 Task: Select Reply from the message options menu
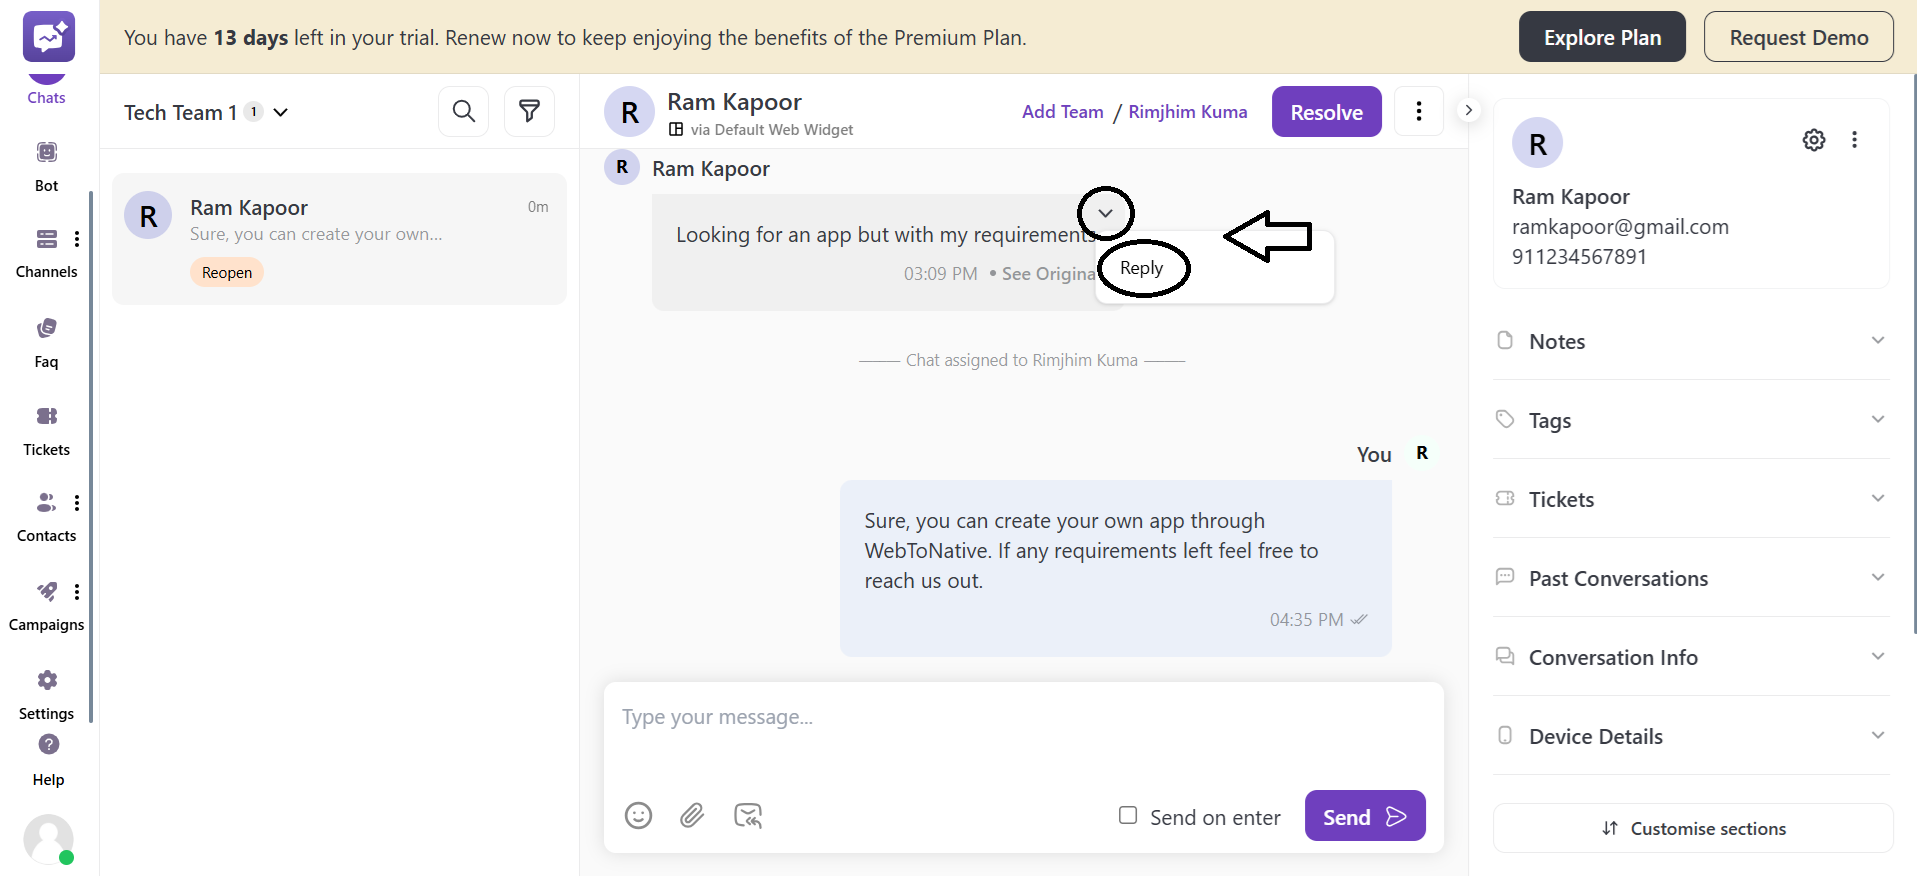click(1143, 268)
